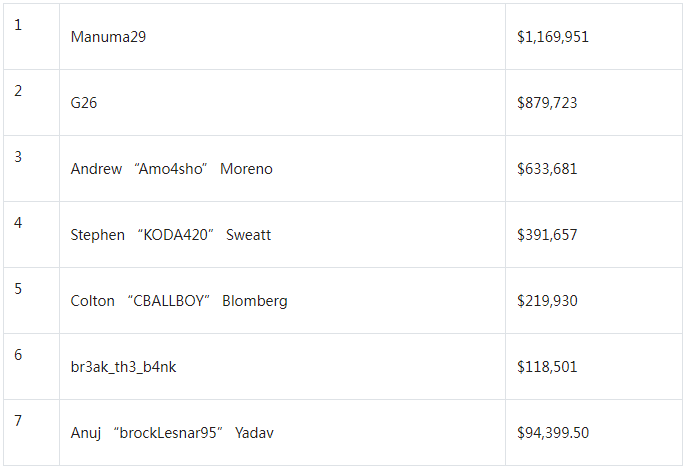Click the rank number 4 cell
This screenshot has height=472, width=686.
[x=32, y=234]
